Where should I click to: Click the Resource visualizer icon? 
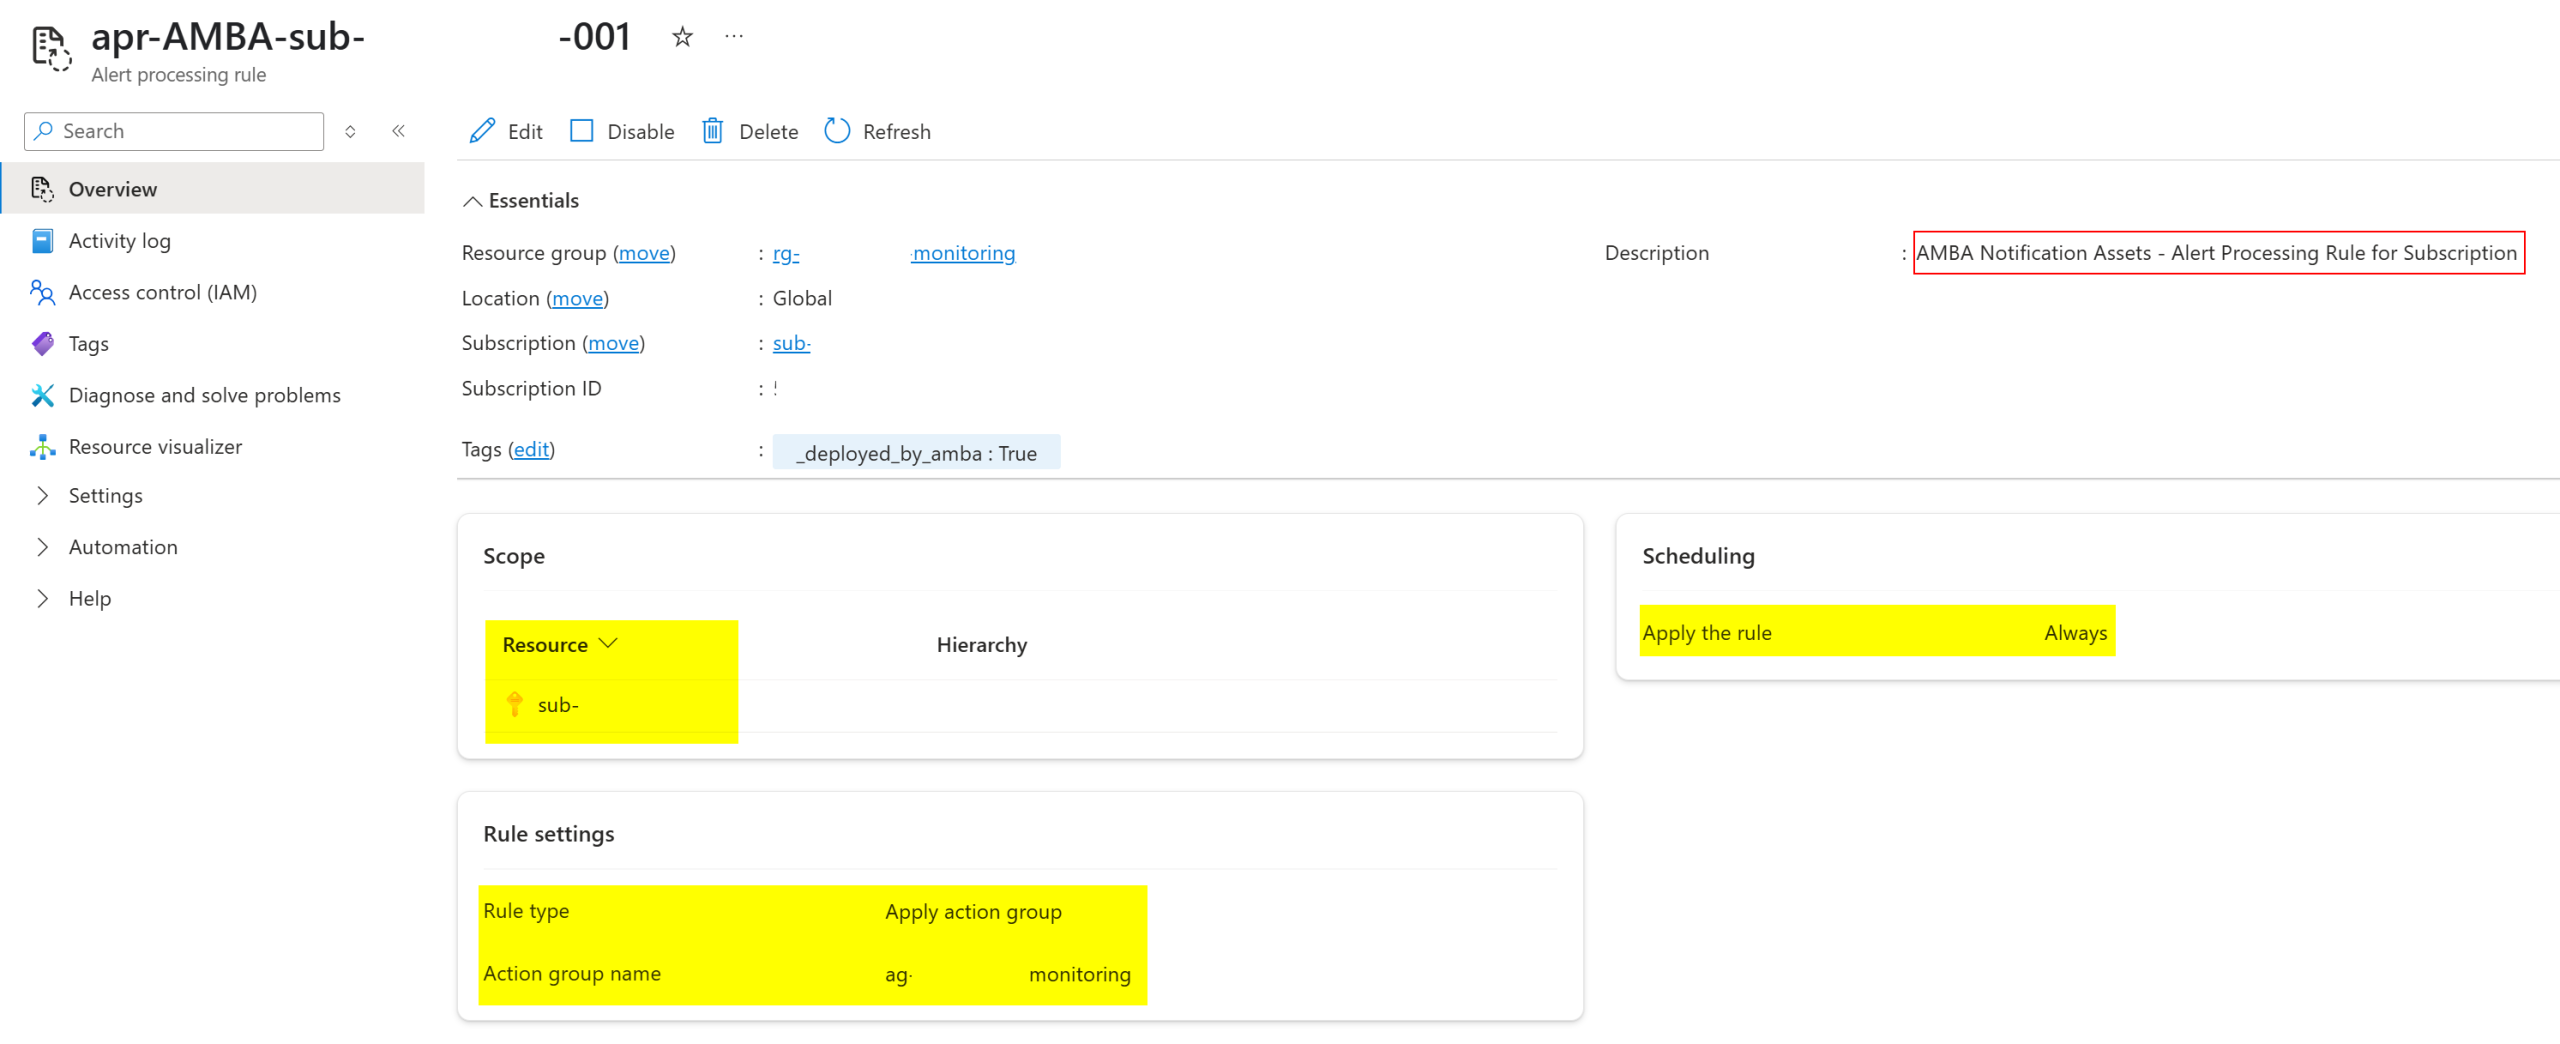coord(42,447)
